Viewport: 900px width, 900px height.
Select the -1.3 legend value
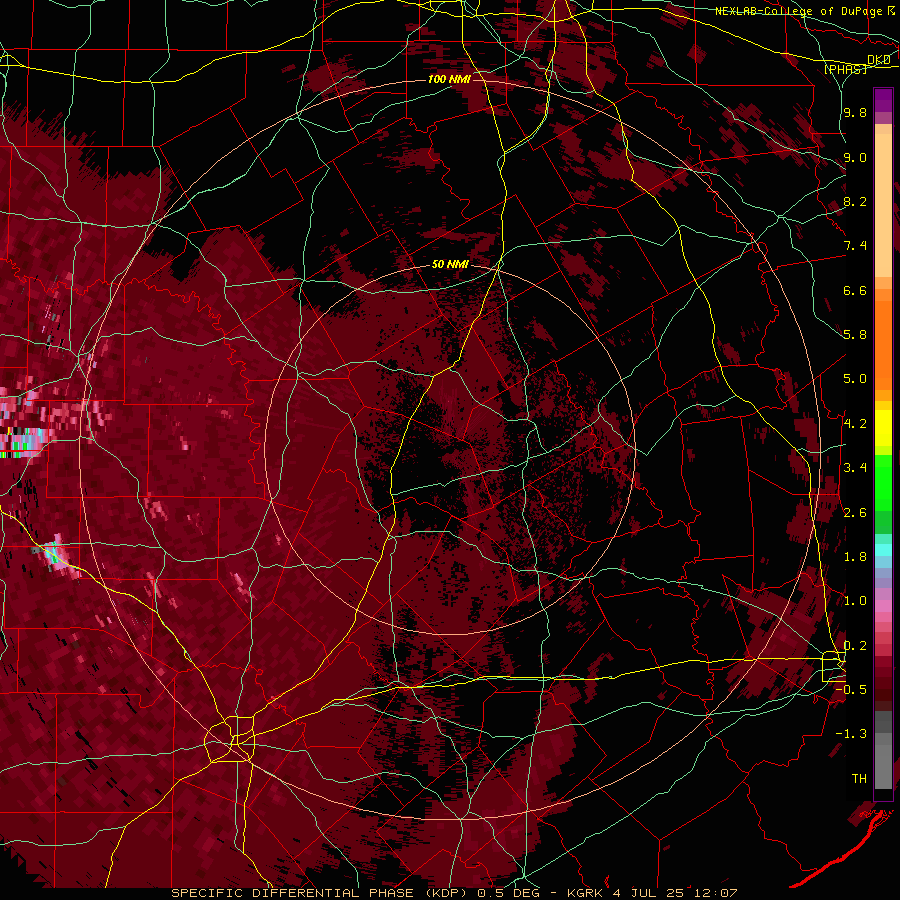851,734
